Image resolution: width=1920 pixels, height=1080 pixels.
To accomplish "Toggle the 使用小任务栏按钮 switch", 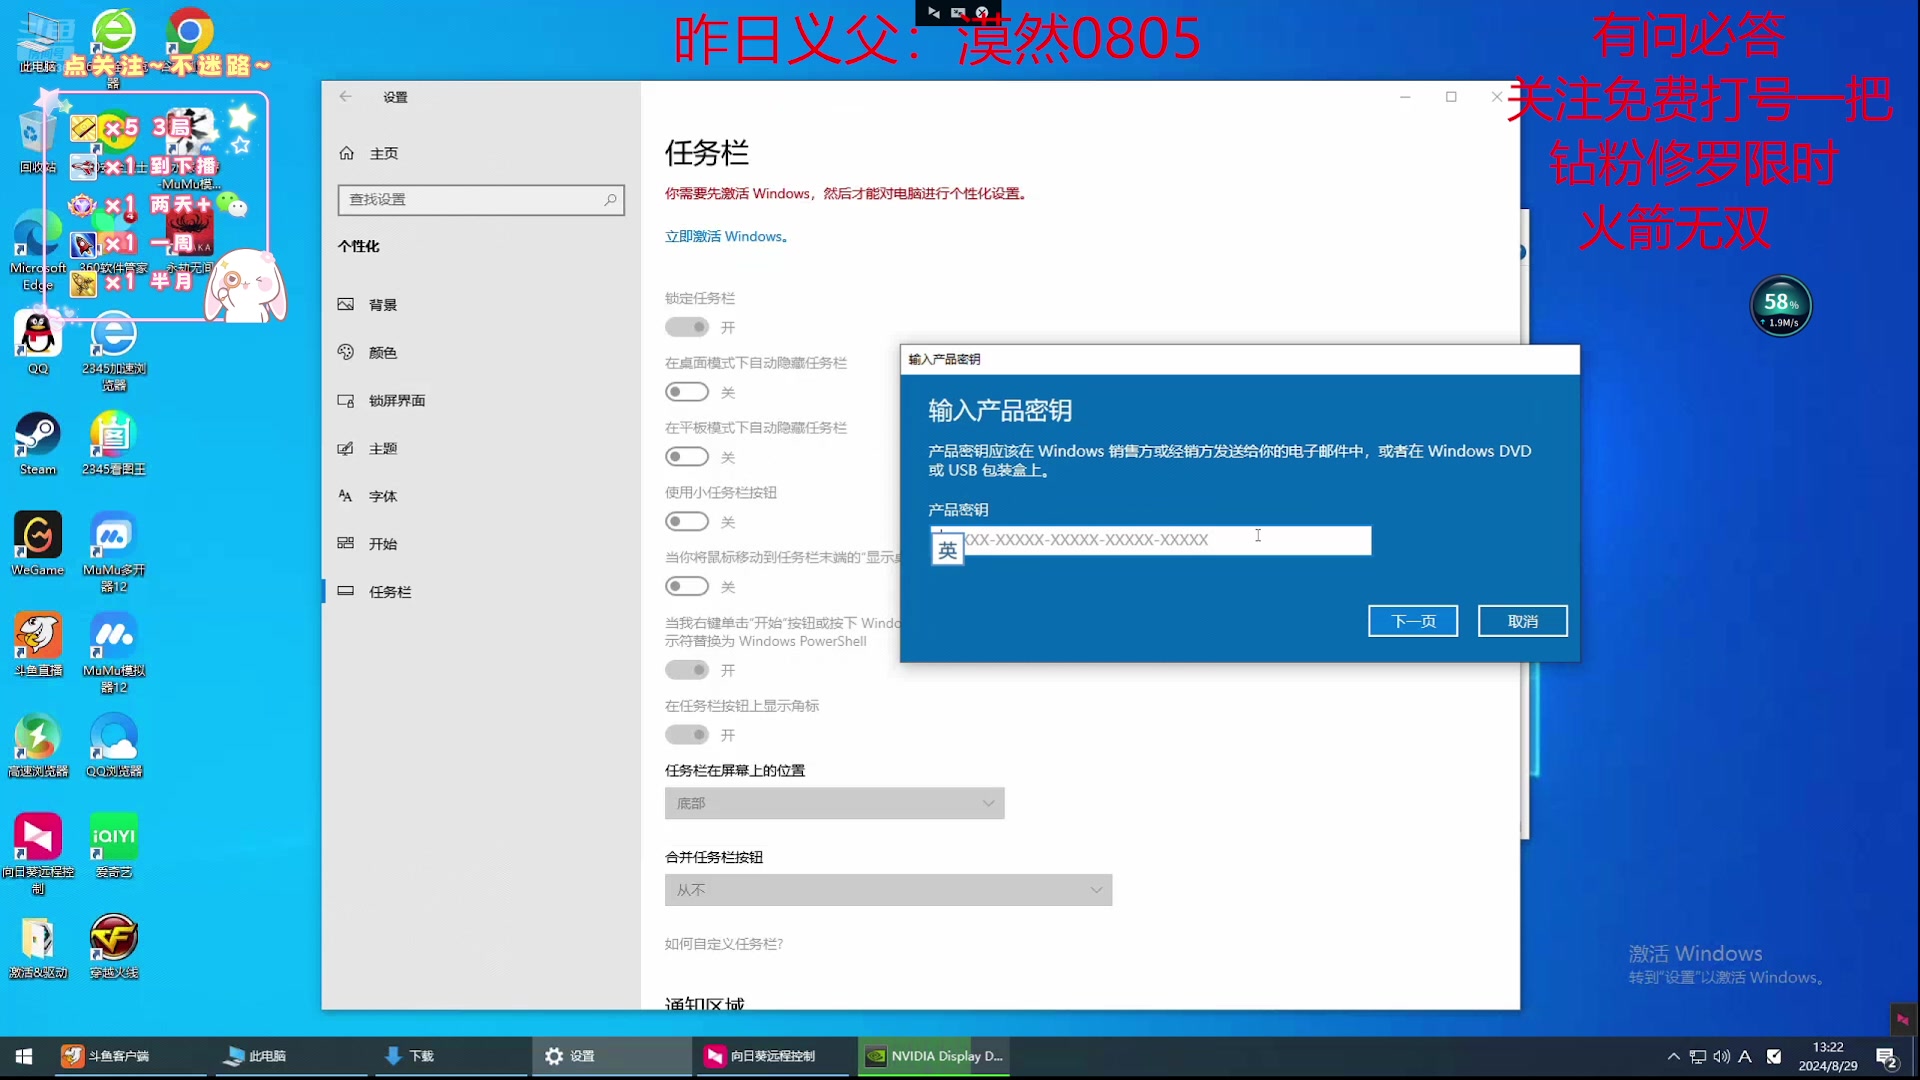I will 687,522.
